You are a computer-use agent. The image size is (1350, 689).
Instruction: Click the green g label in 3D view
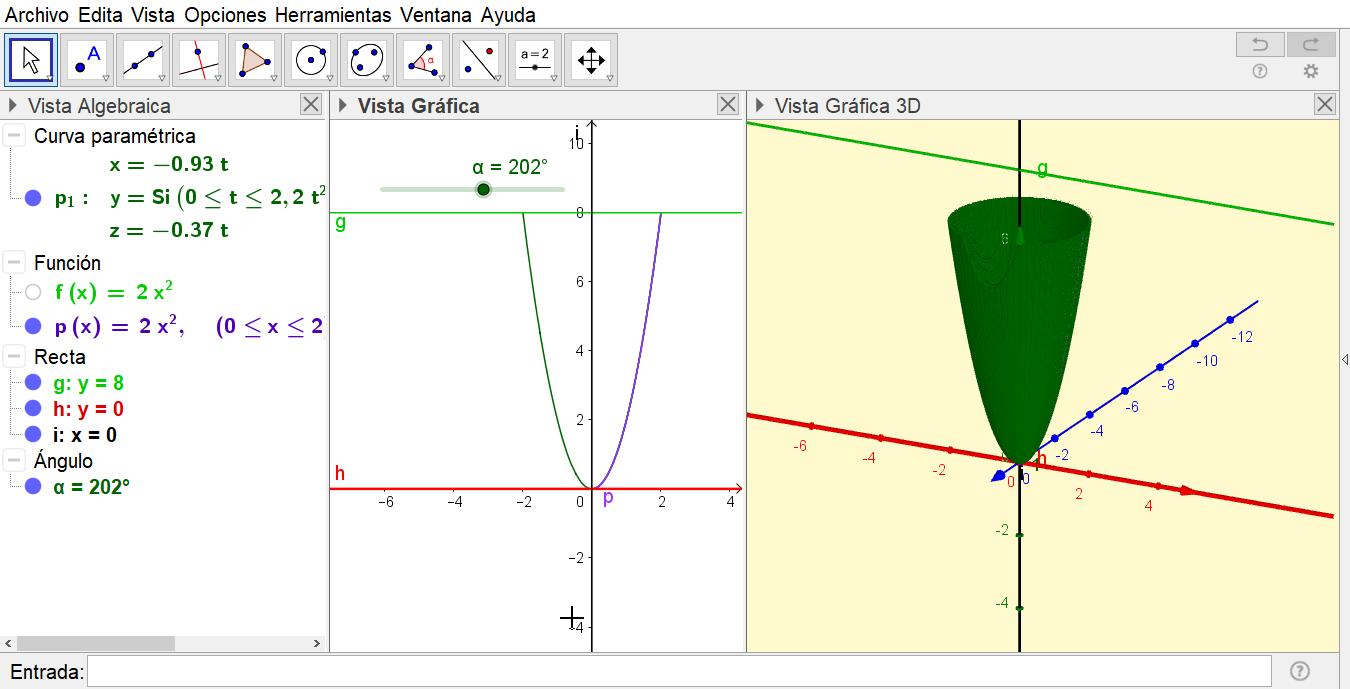[x=1043, y=168]
